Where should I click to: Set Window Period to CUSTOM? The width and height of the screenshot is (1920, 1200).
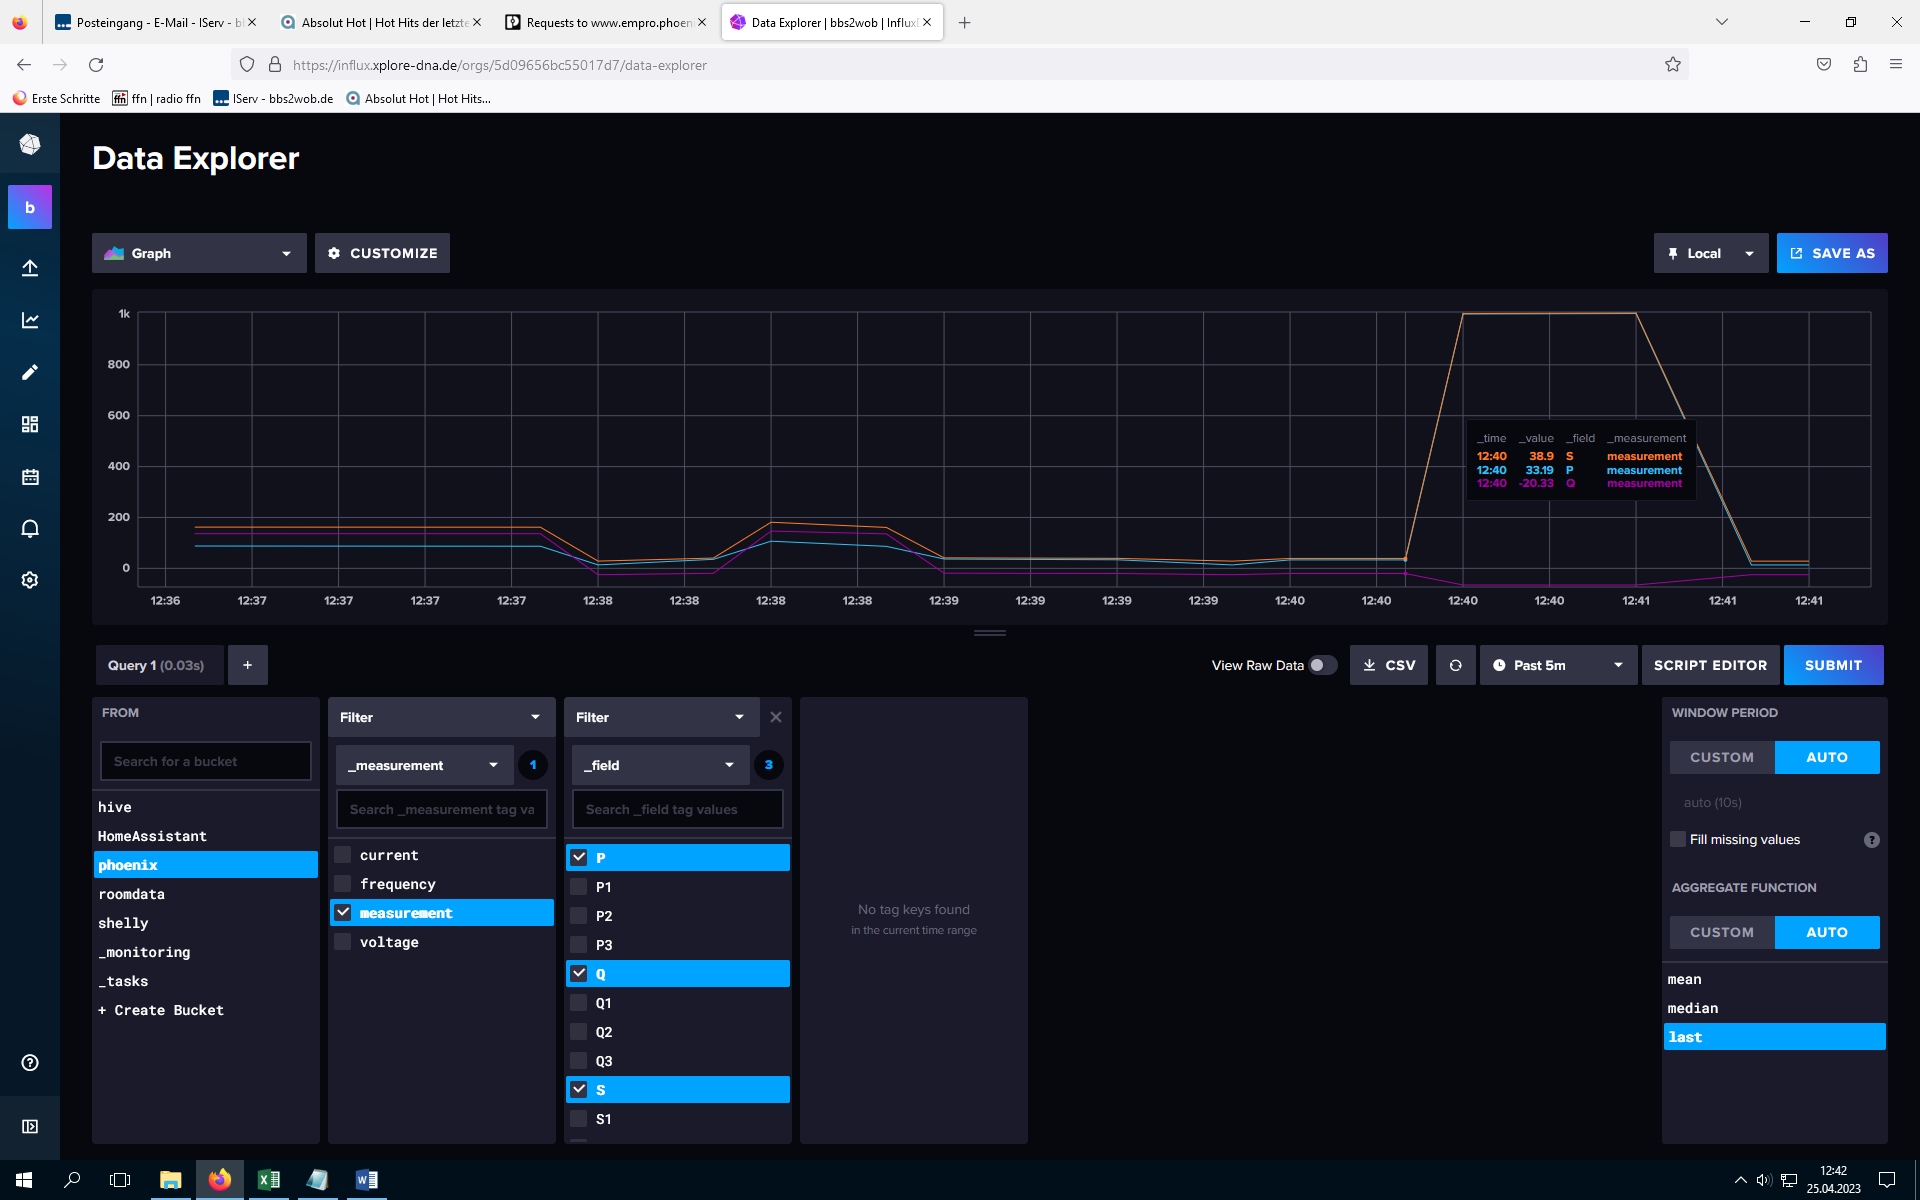coord(1722,757)
